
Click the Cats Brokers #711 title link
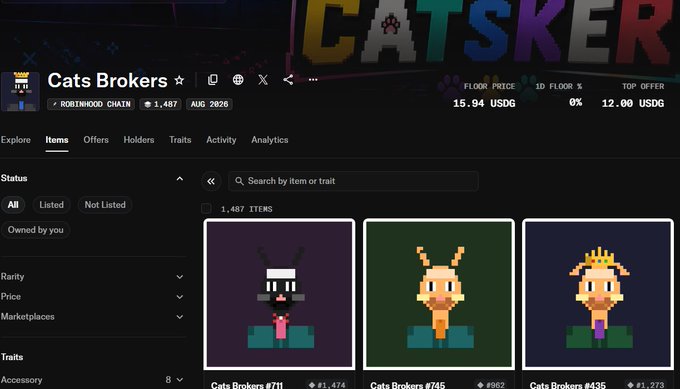247,385
